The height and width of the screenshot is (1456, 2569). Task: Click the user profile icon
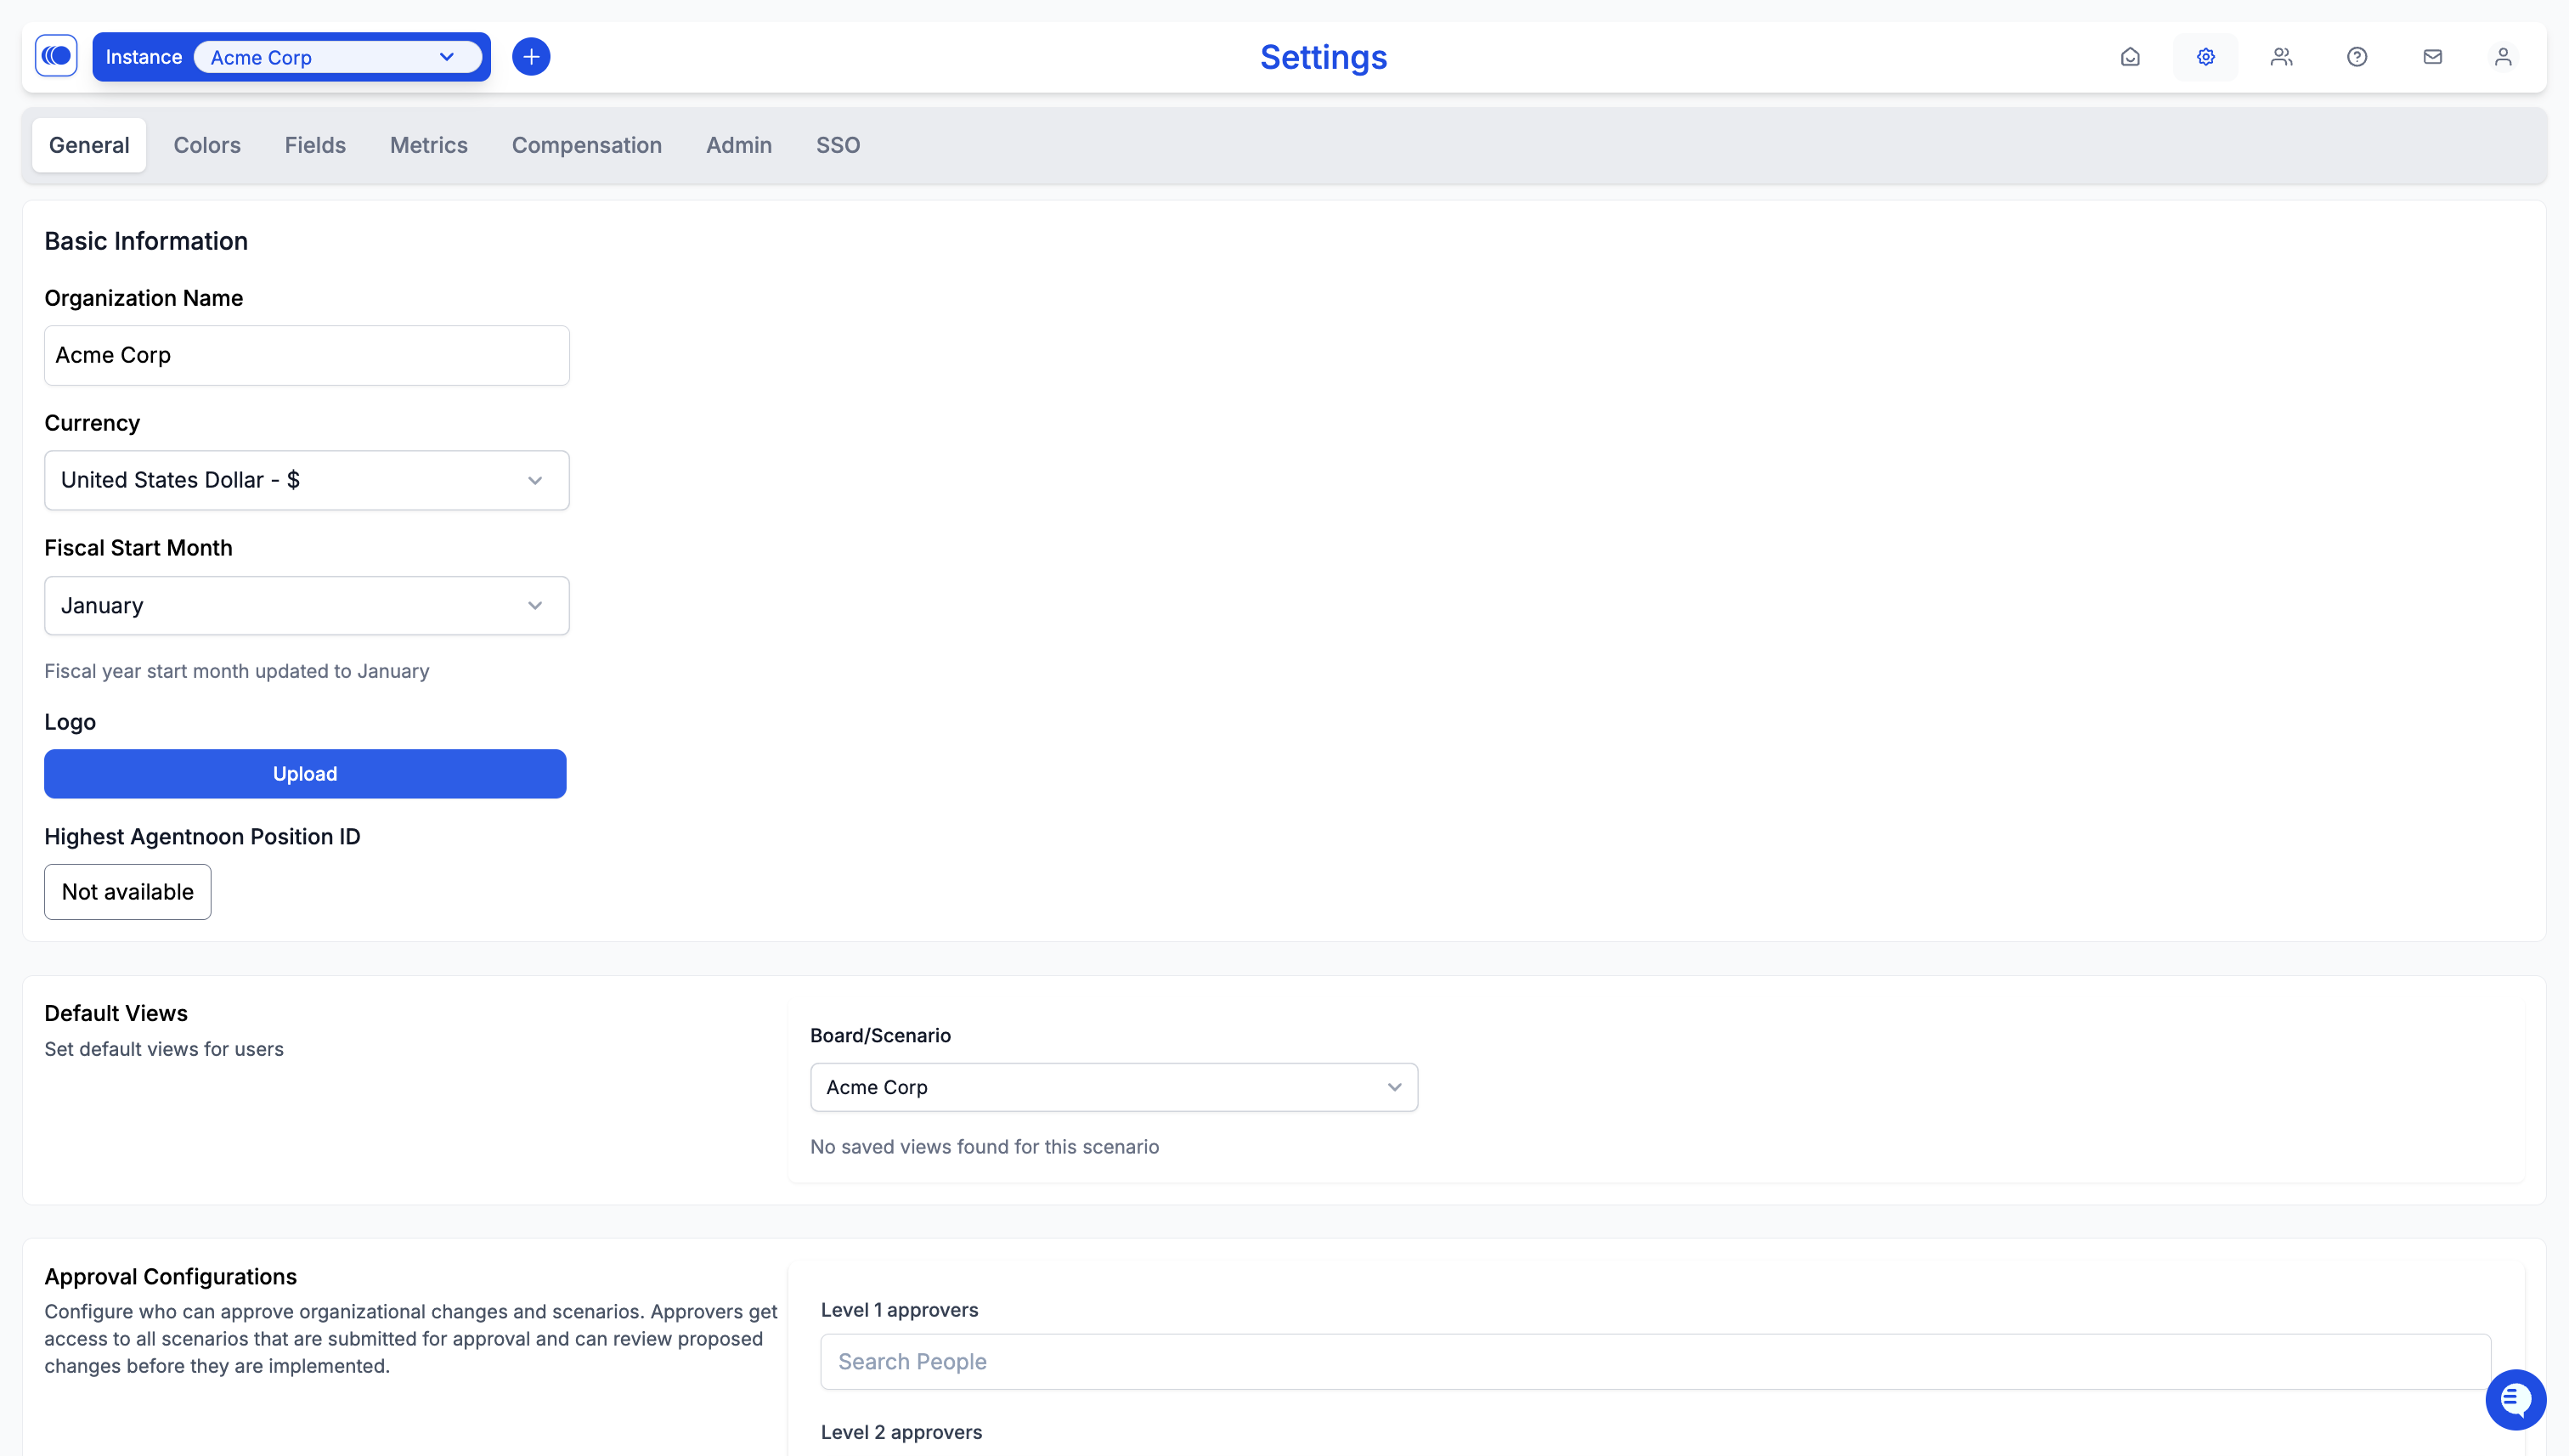[2503, 57]
